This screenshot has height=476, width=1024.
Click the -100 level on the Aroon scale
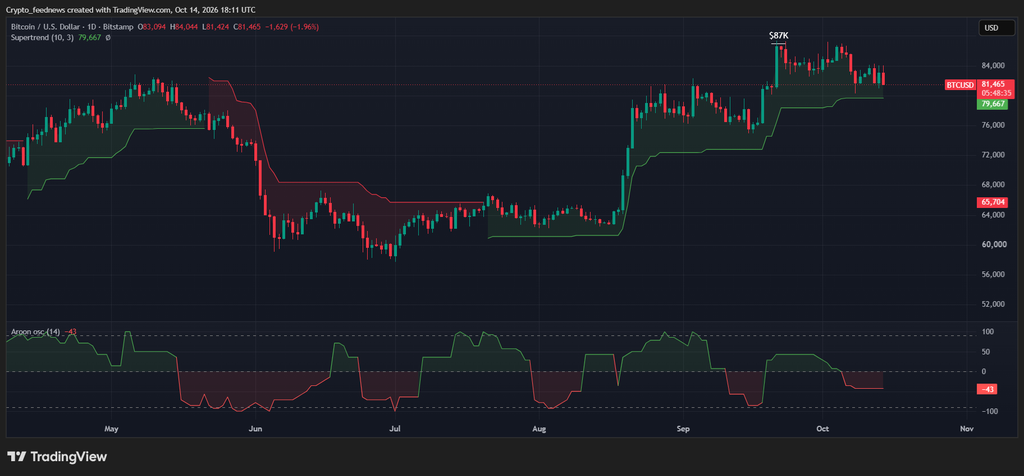point(987,411)
